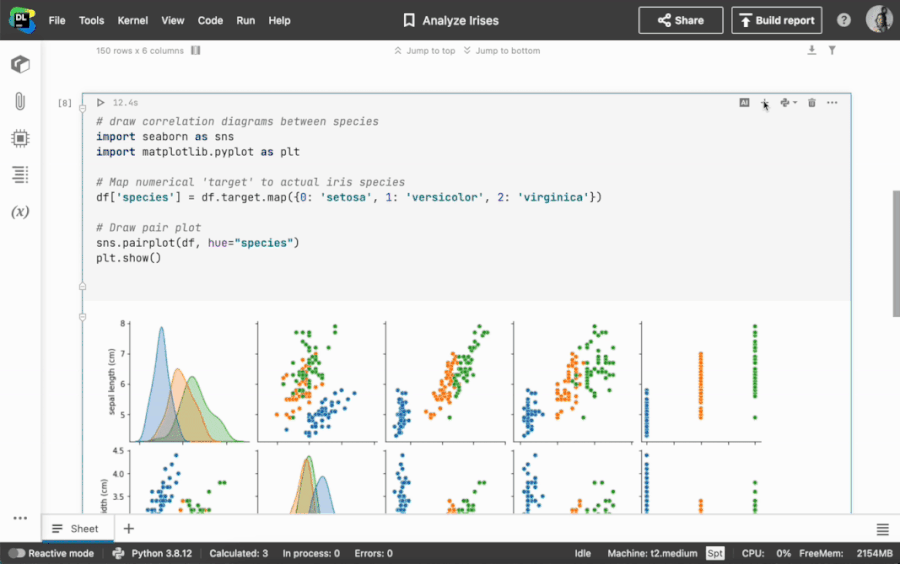Open the help question mark icon

pyautogui.click(x=844, y=20)
